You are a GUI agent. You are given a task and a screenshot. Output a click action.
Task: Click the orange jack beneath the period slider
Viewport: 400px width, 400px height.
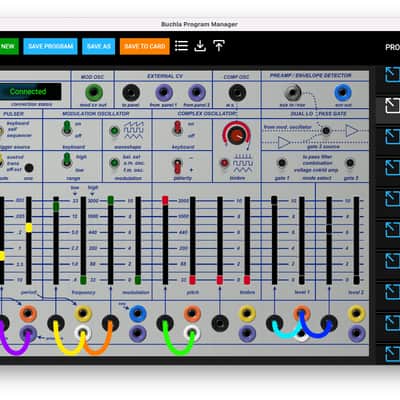(x=28, y=313)
